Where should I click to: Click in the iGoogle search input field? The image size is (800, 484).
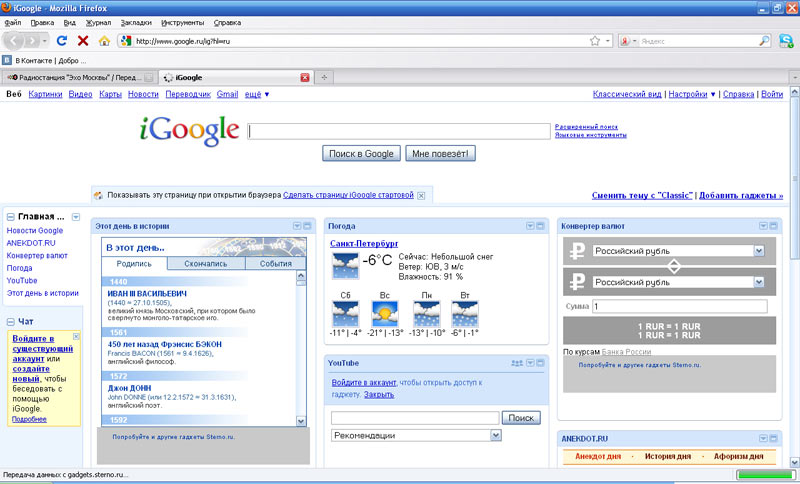(399, 131)
